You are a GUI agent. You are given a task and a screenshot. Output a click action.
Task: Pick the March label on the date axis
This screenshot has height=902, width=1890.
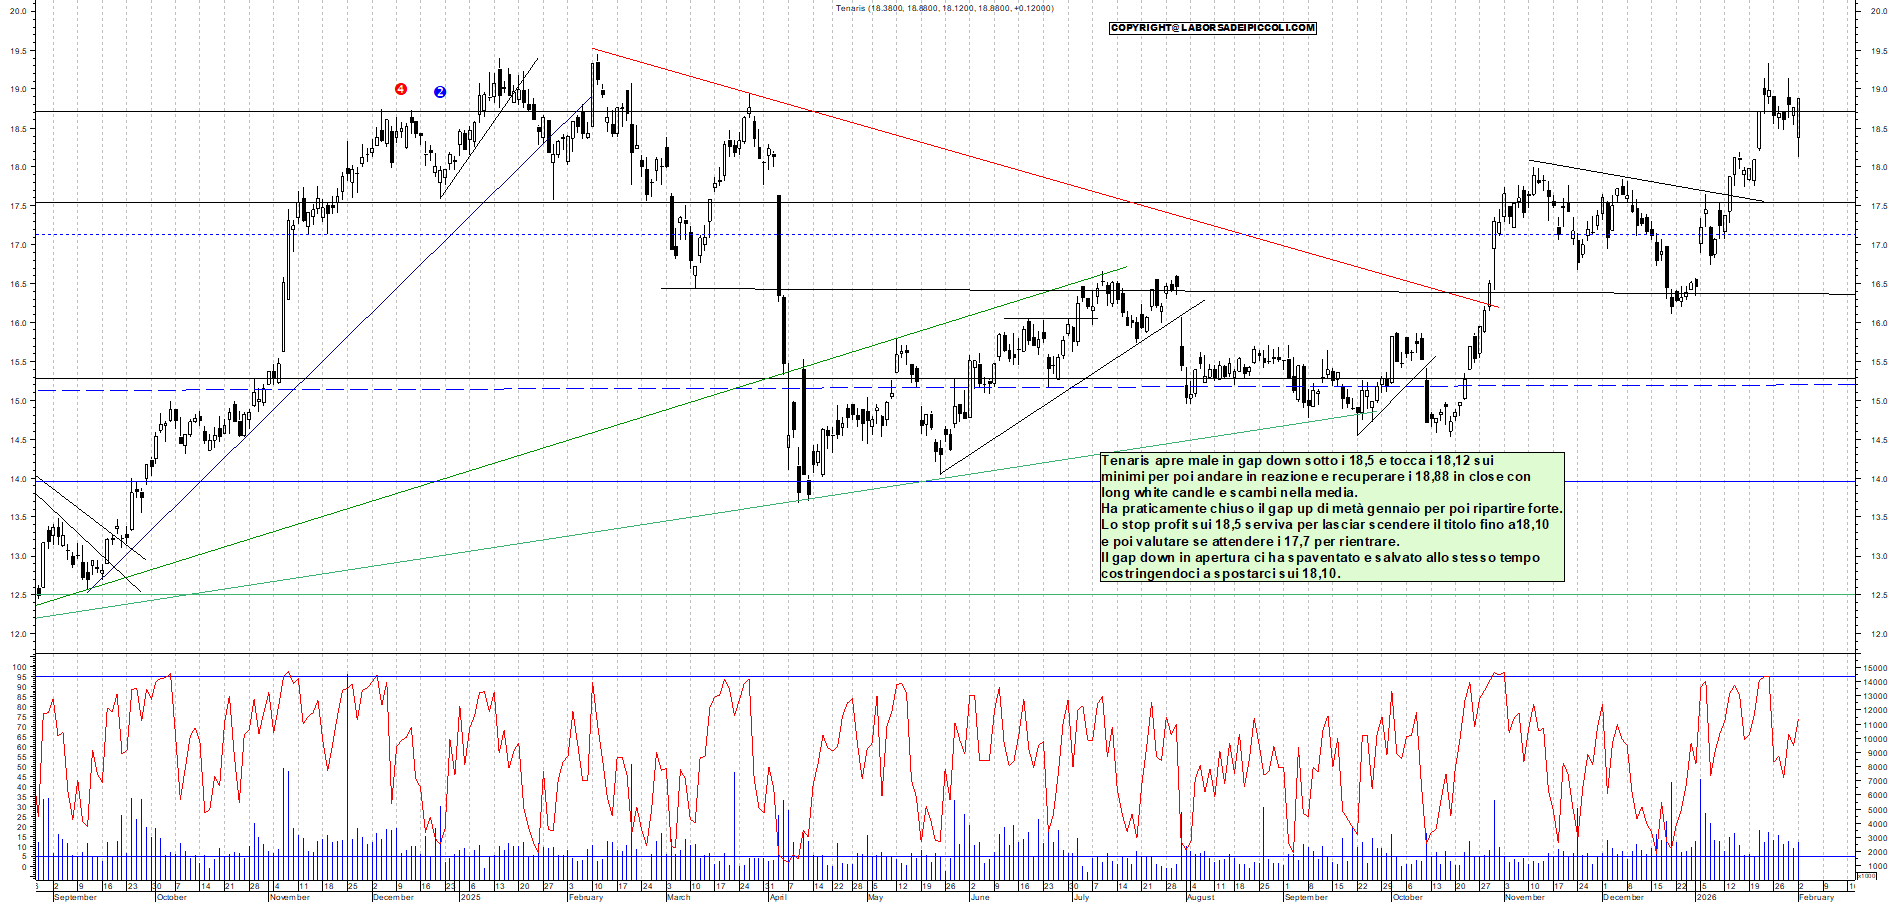tap(678, 897)
